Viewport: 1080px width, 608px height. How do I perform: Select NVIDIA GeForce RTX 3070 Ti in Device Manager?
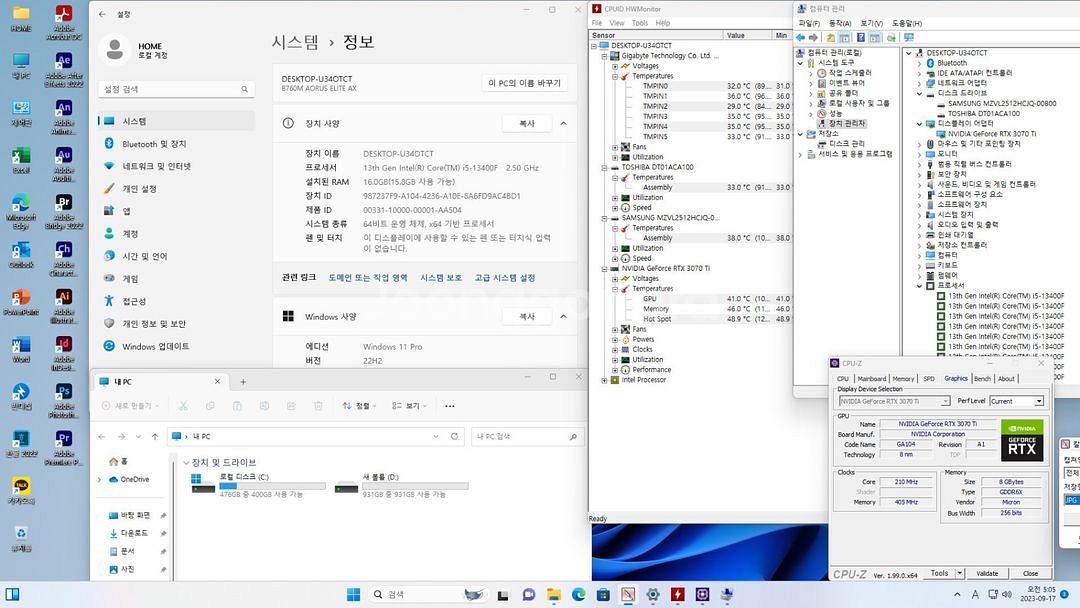tap(992, 134)
